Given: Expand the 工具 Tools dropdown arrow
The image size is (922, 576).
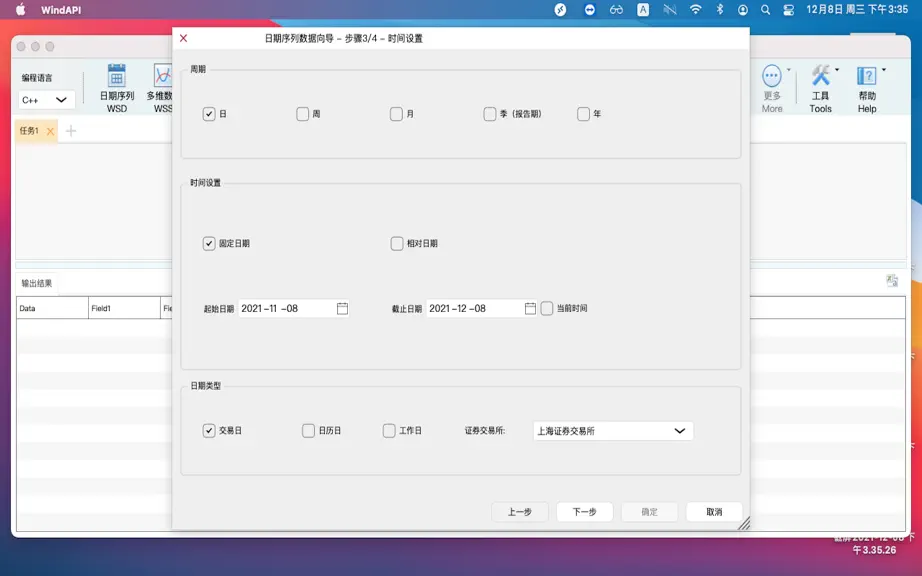Looking at the screenshot, I should (837, 70).
